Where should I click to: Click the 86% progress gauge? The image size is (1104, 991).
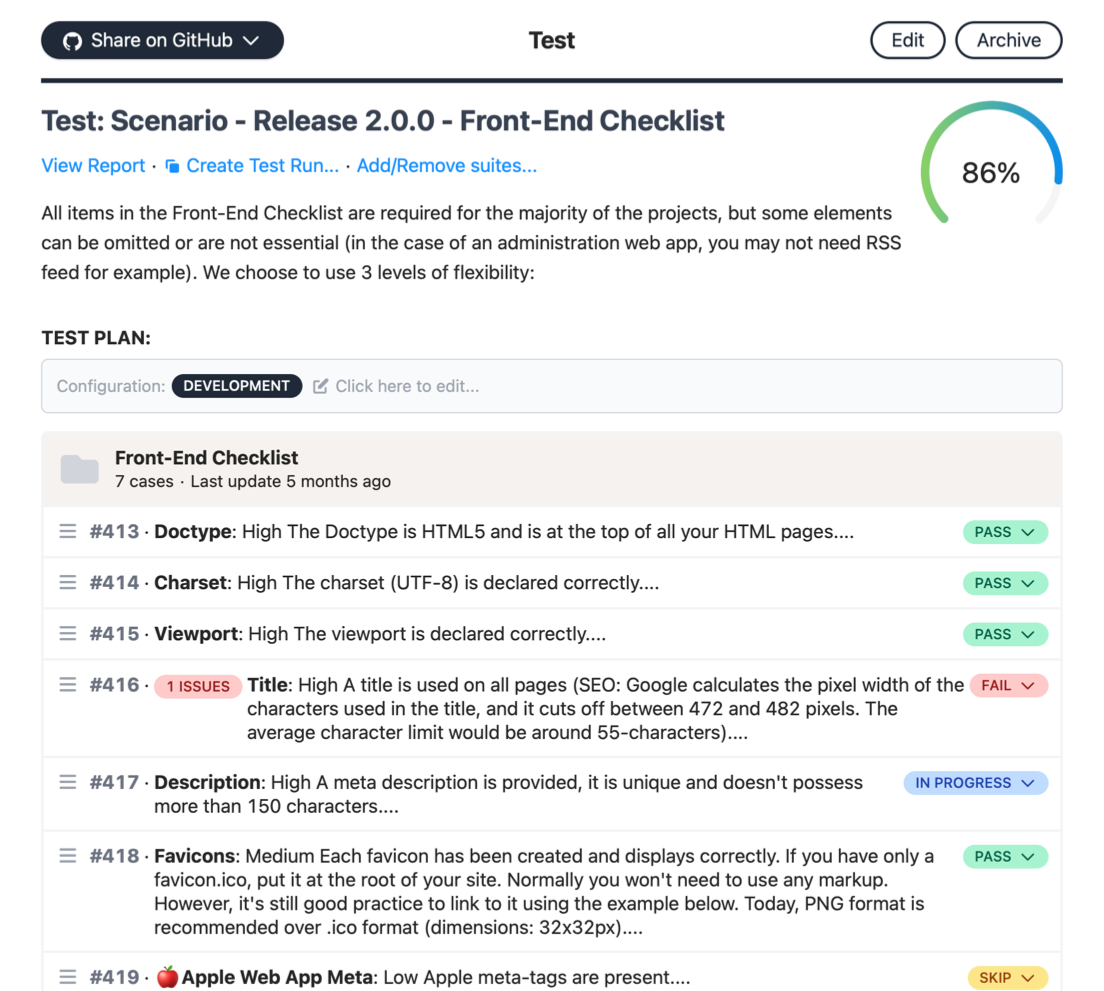point(991,169)
